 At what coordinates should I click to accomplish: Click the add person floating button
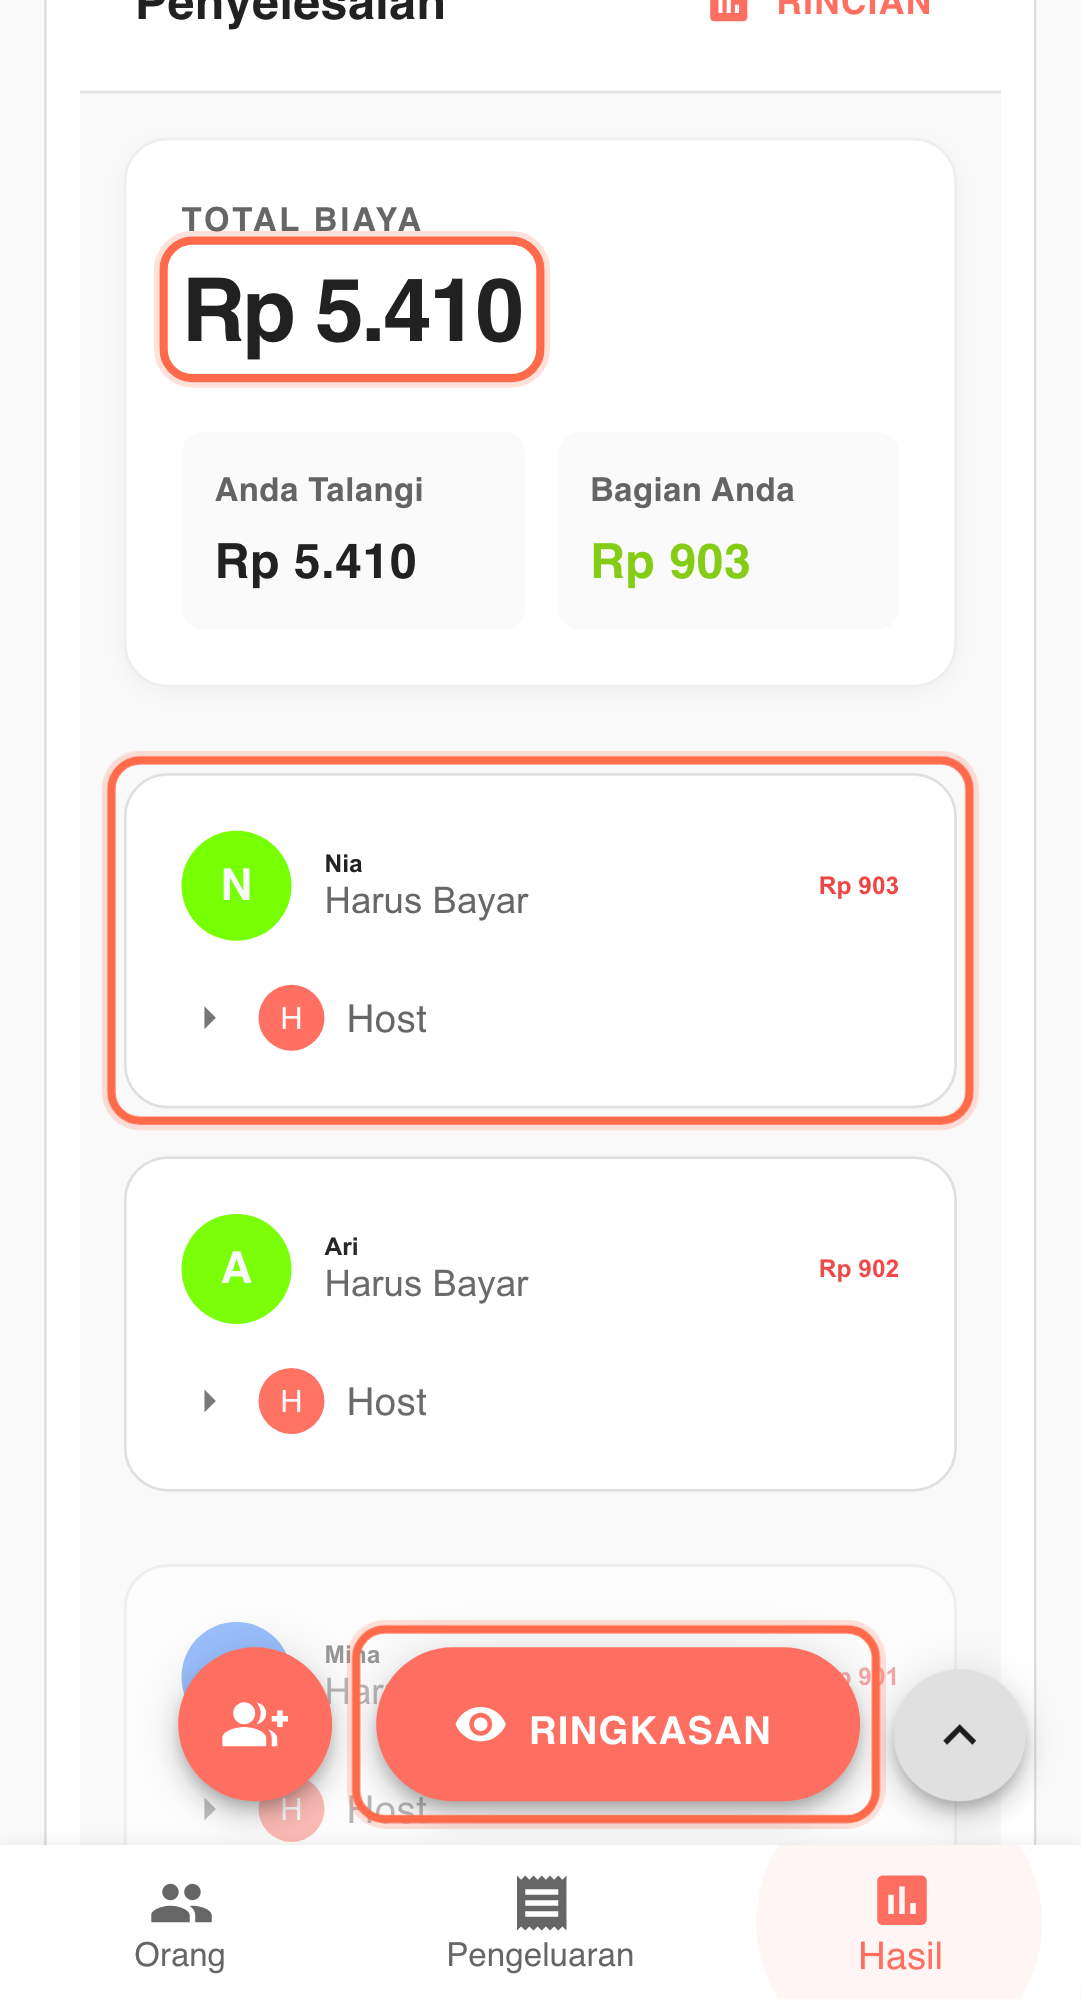coord(255,1724)
